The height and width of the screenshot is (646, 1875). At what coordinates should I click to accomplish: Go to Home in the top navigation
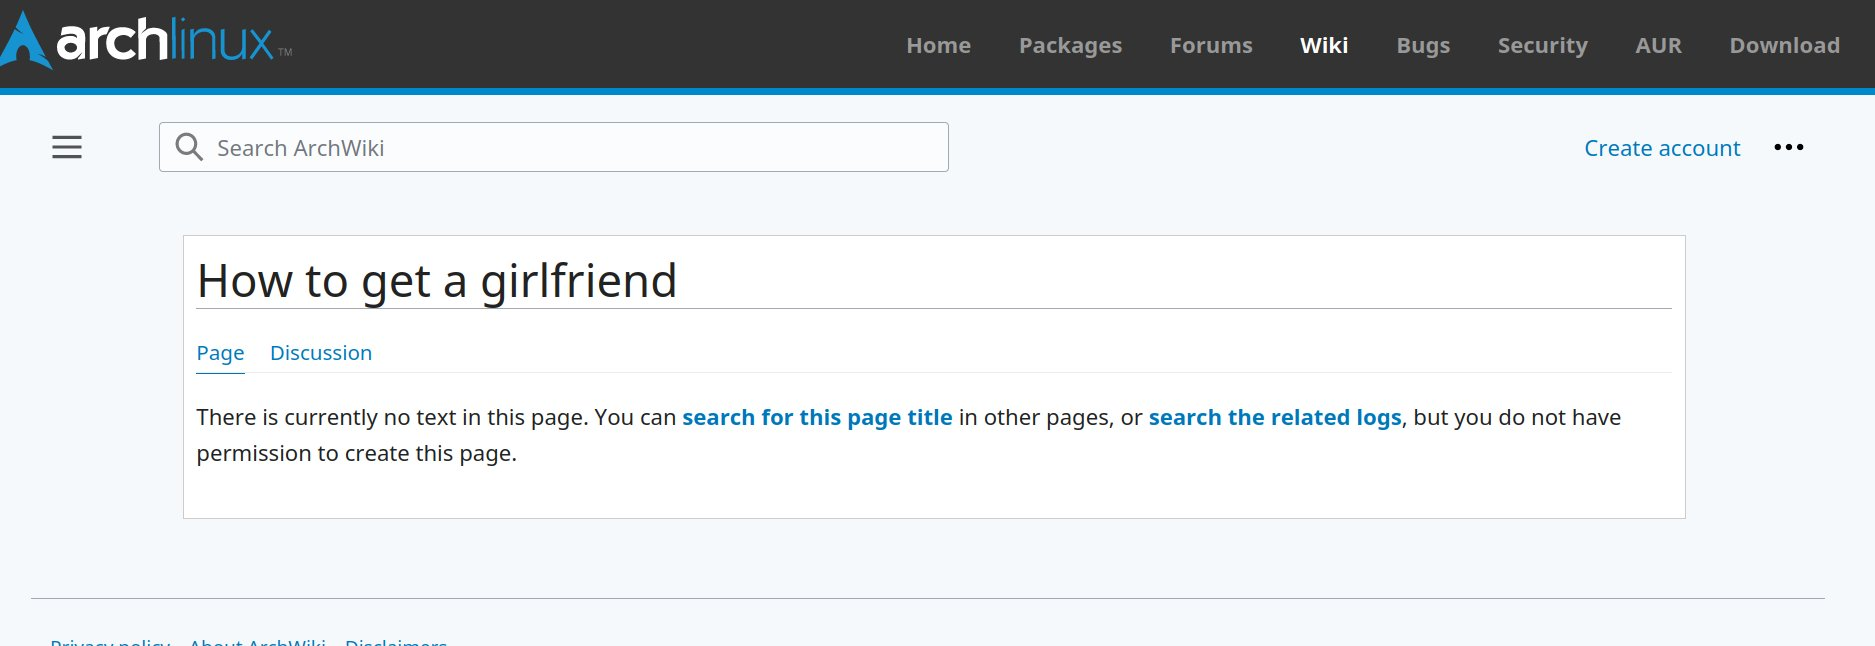click(938, 45)
